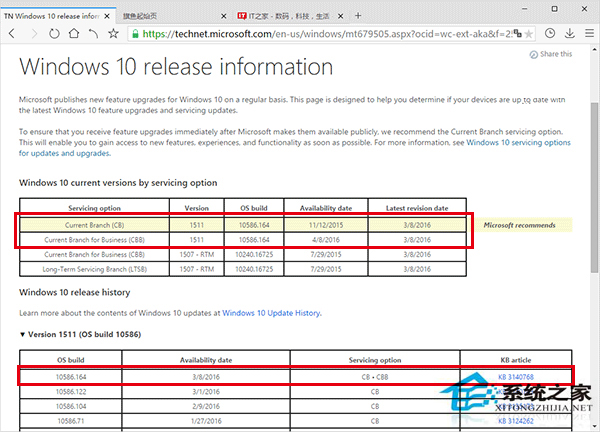Reload the page with the refresh icon
The width and height of the screenshot is (600, 432).
point(53,33)
